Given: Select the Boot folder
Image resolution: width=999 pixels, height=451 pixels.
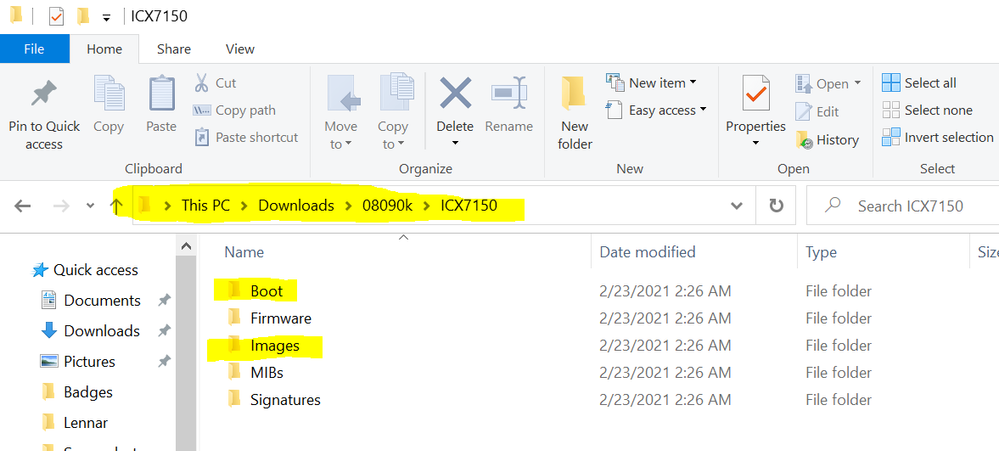Looking at the screenshot, I should point(266,291).
